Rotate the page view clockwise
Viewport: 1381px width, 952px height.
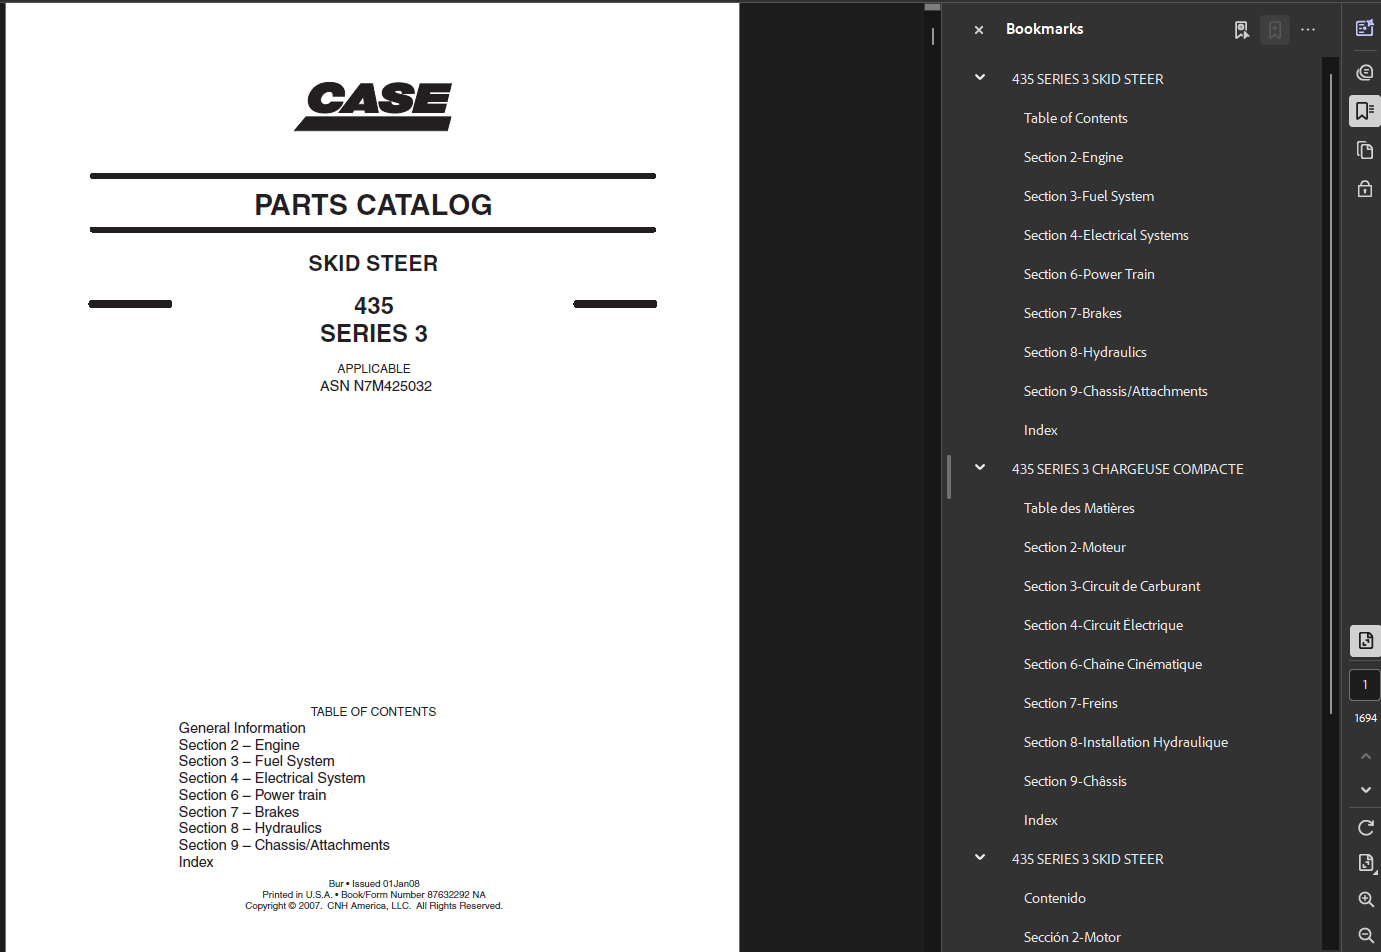pos(1365,827)
